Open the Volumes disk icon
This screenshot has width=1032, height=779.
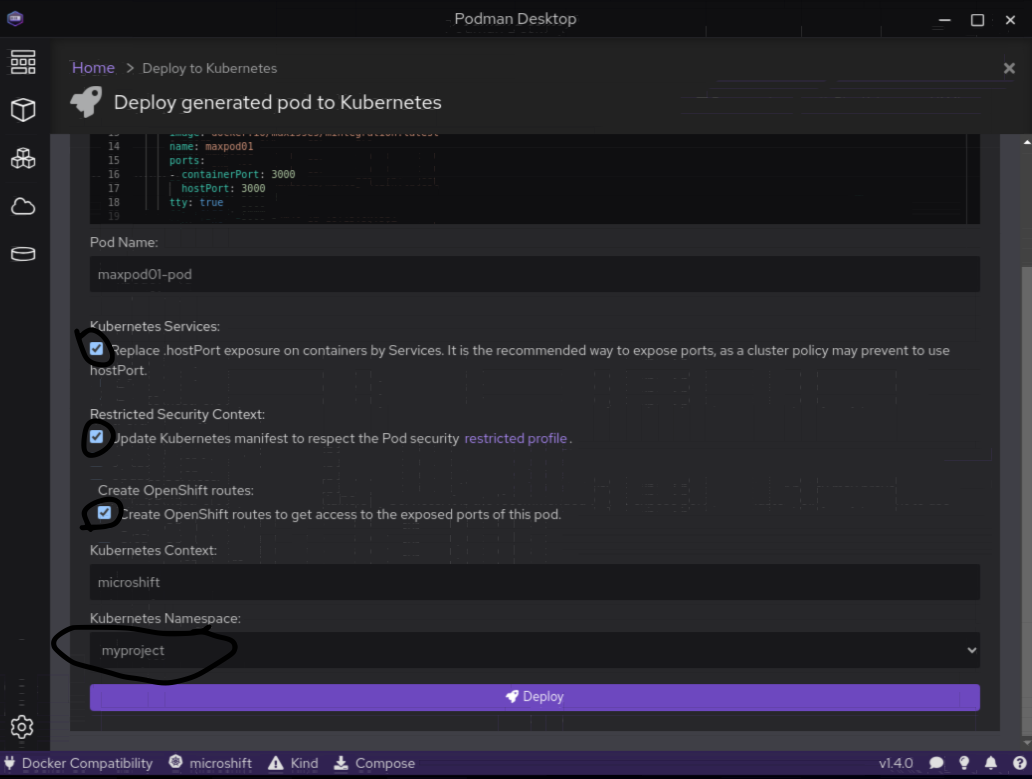[23, 254]
